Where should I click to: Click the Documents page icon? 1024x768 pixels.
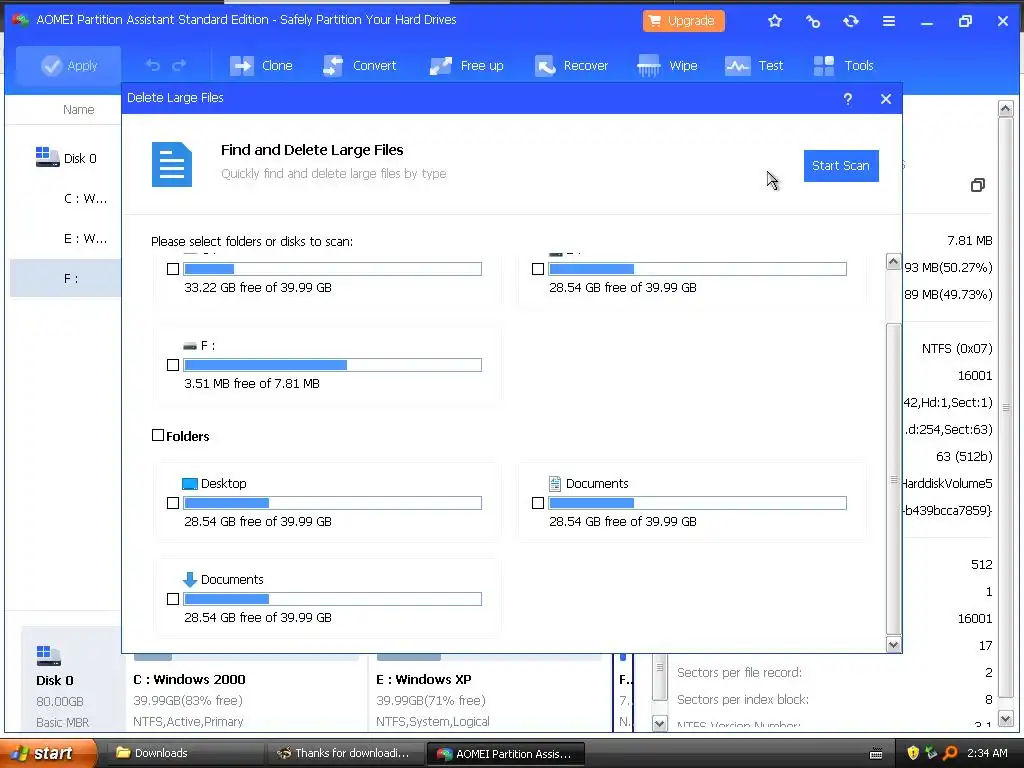point(554,484)
